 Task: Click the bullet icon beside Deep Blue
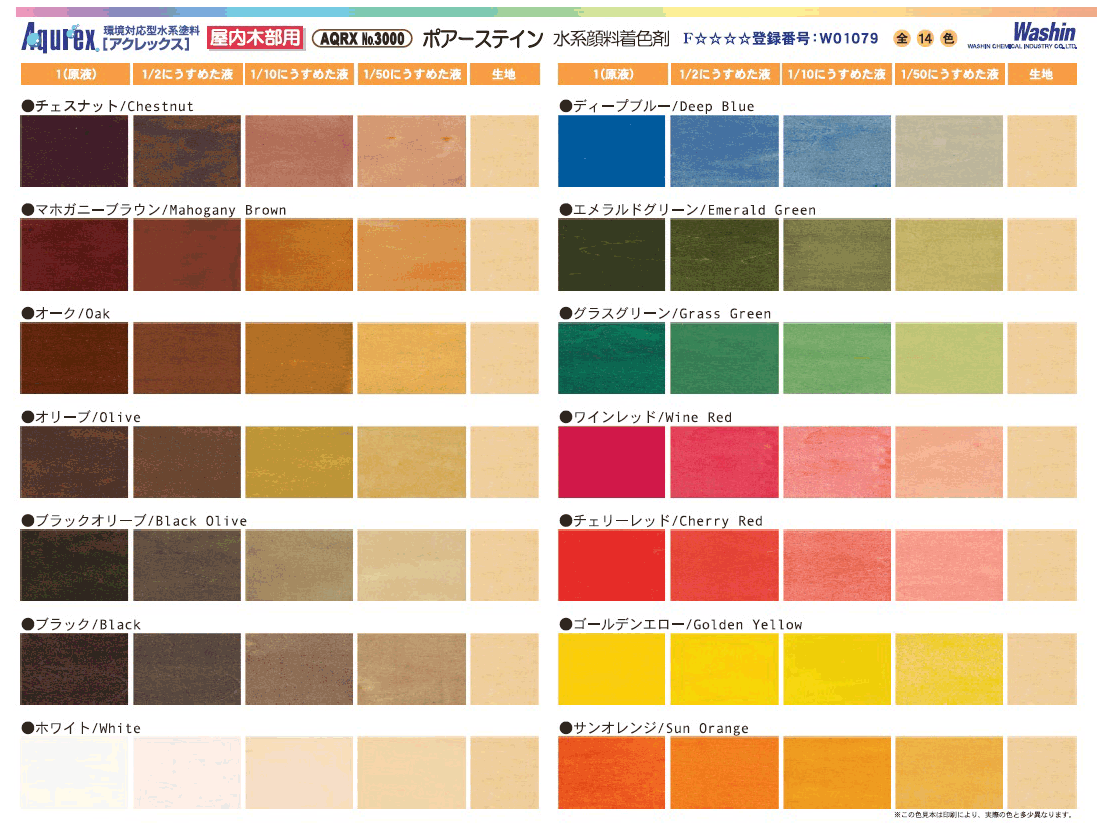(x=565, y=105)
